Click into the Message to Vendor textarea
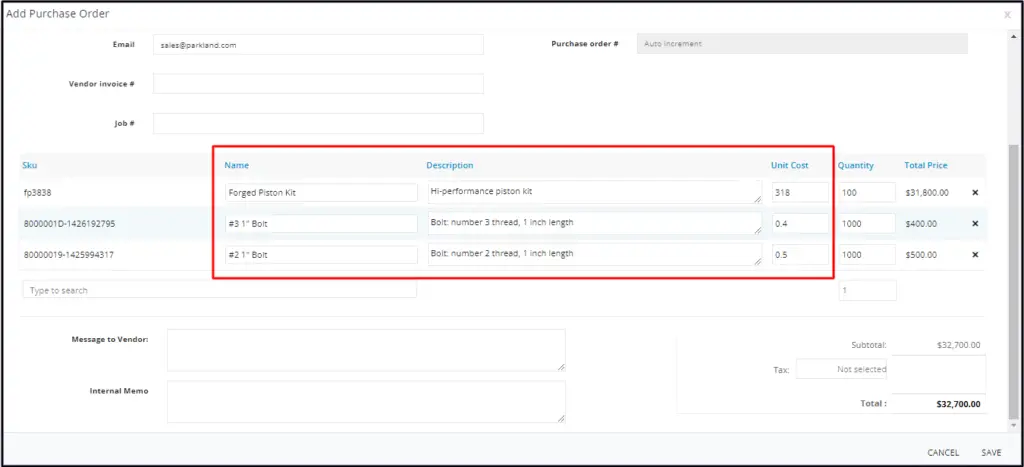1024x467 pixels. click(x=366, y=350)
